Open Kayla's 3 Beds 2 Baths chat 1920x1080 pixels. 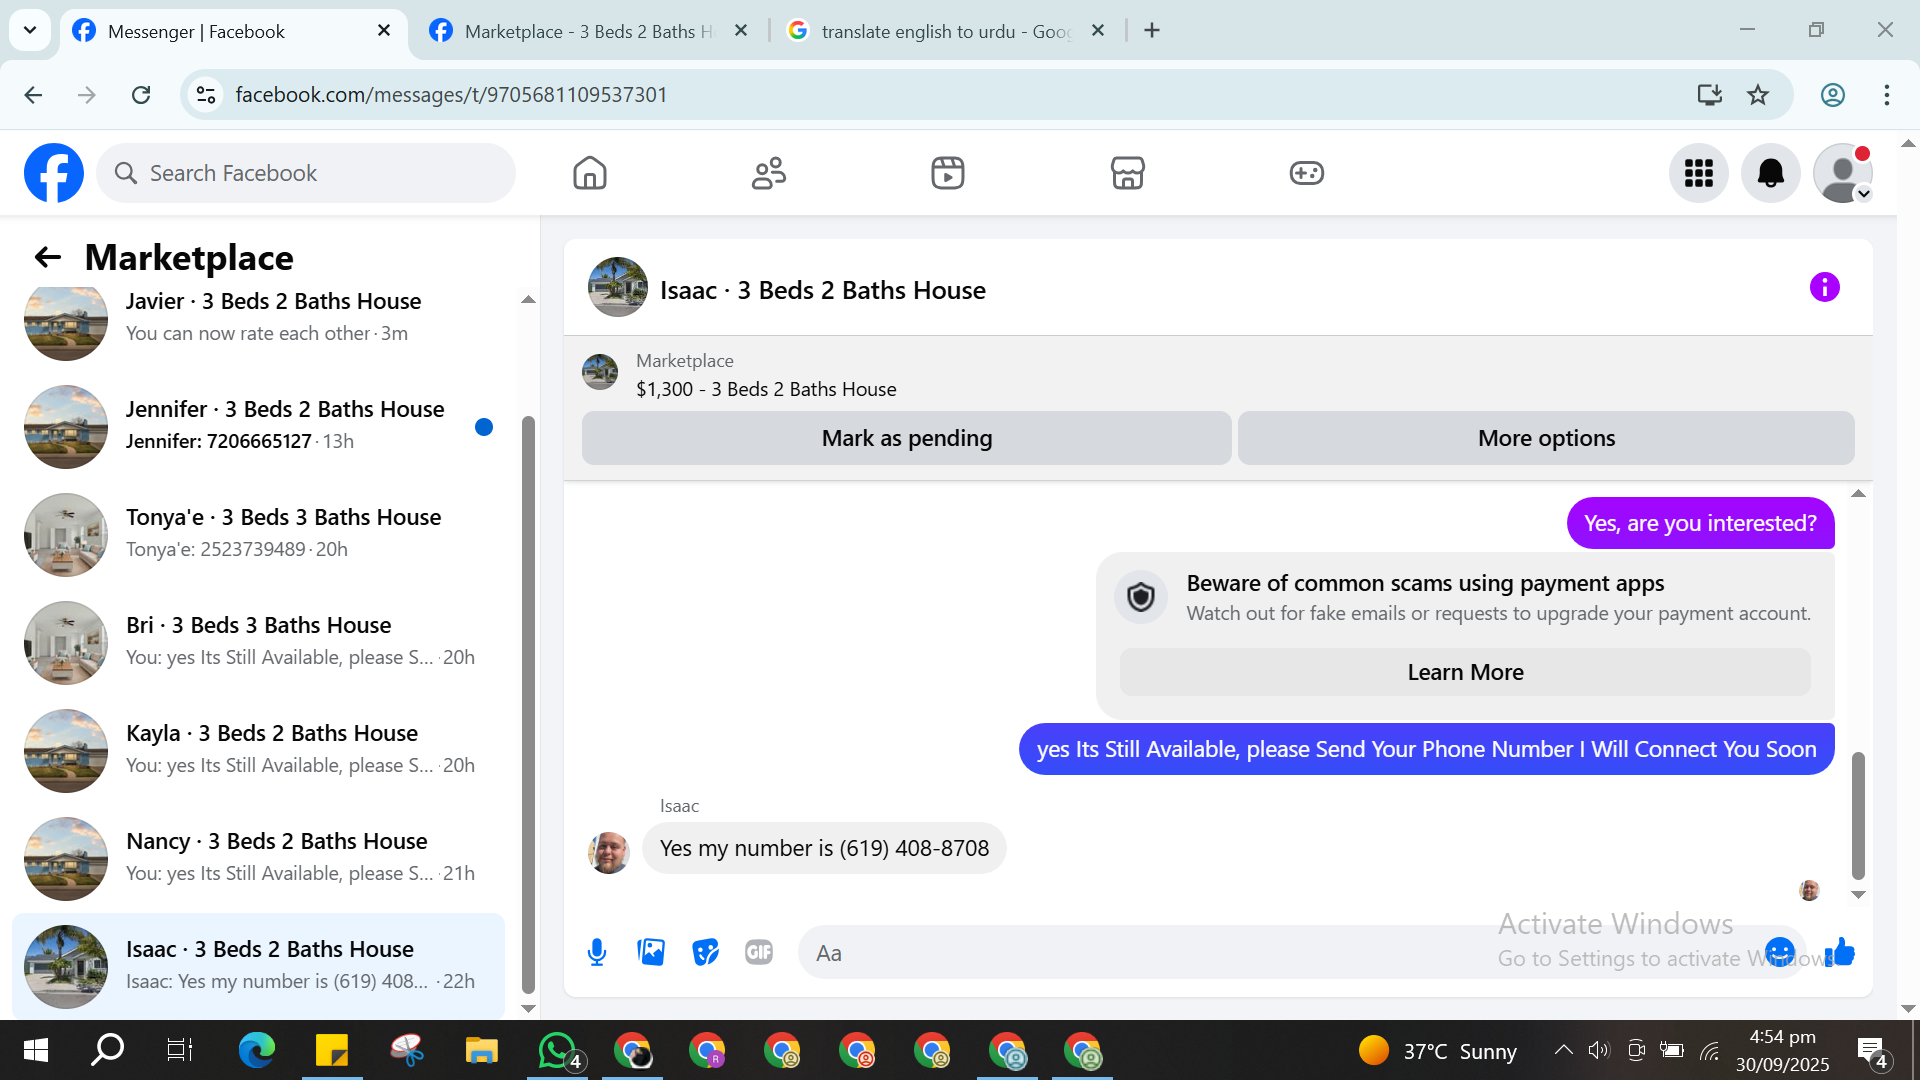point(260,751)
